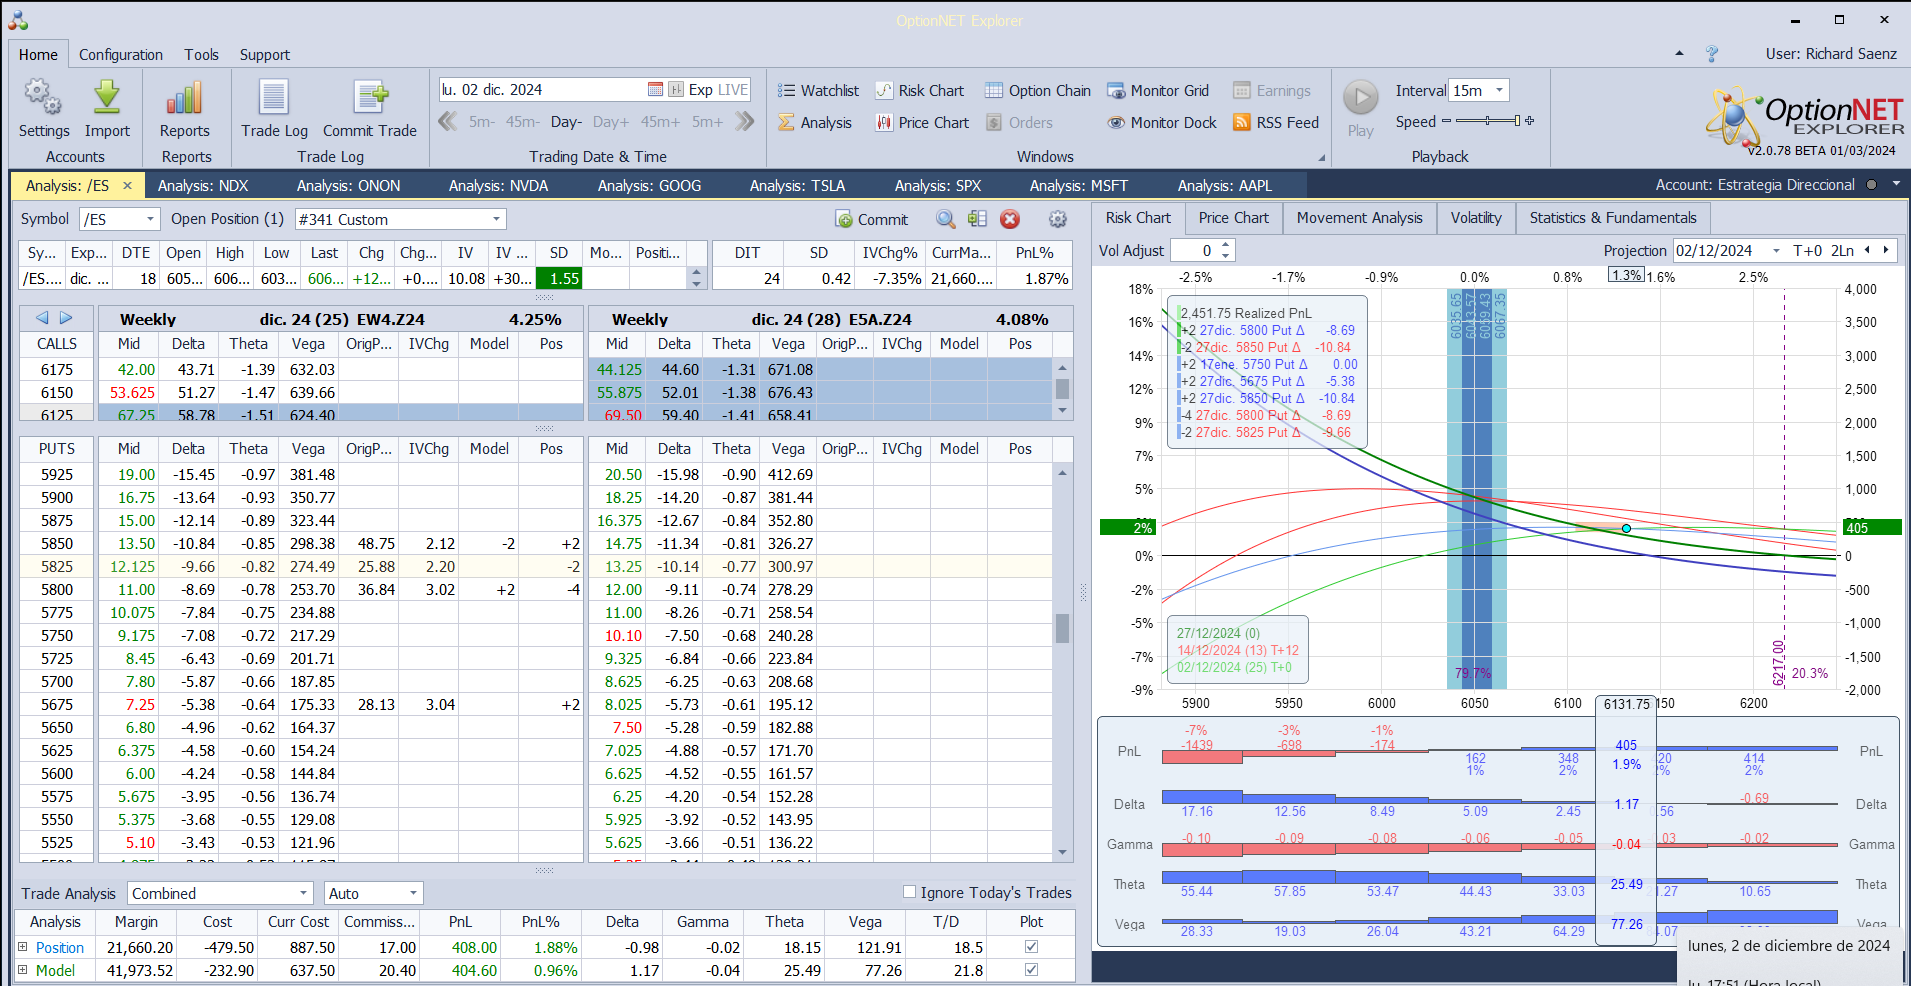Click the Speed slider minus end
This screenshot has height=986, width=1911.
click(1446, 121)
